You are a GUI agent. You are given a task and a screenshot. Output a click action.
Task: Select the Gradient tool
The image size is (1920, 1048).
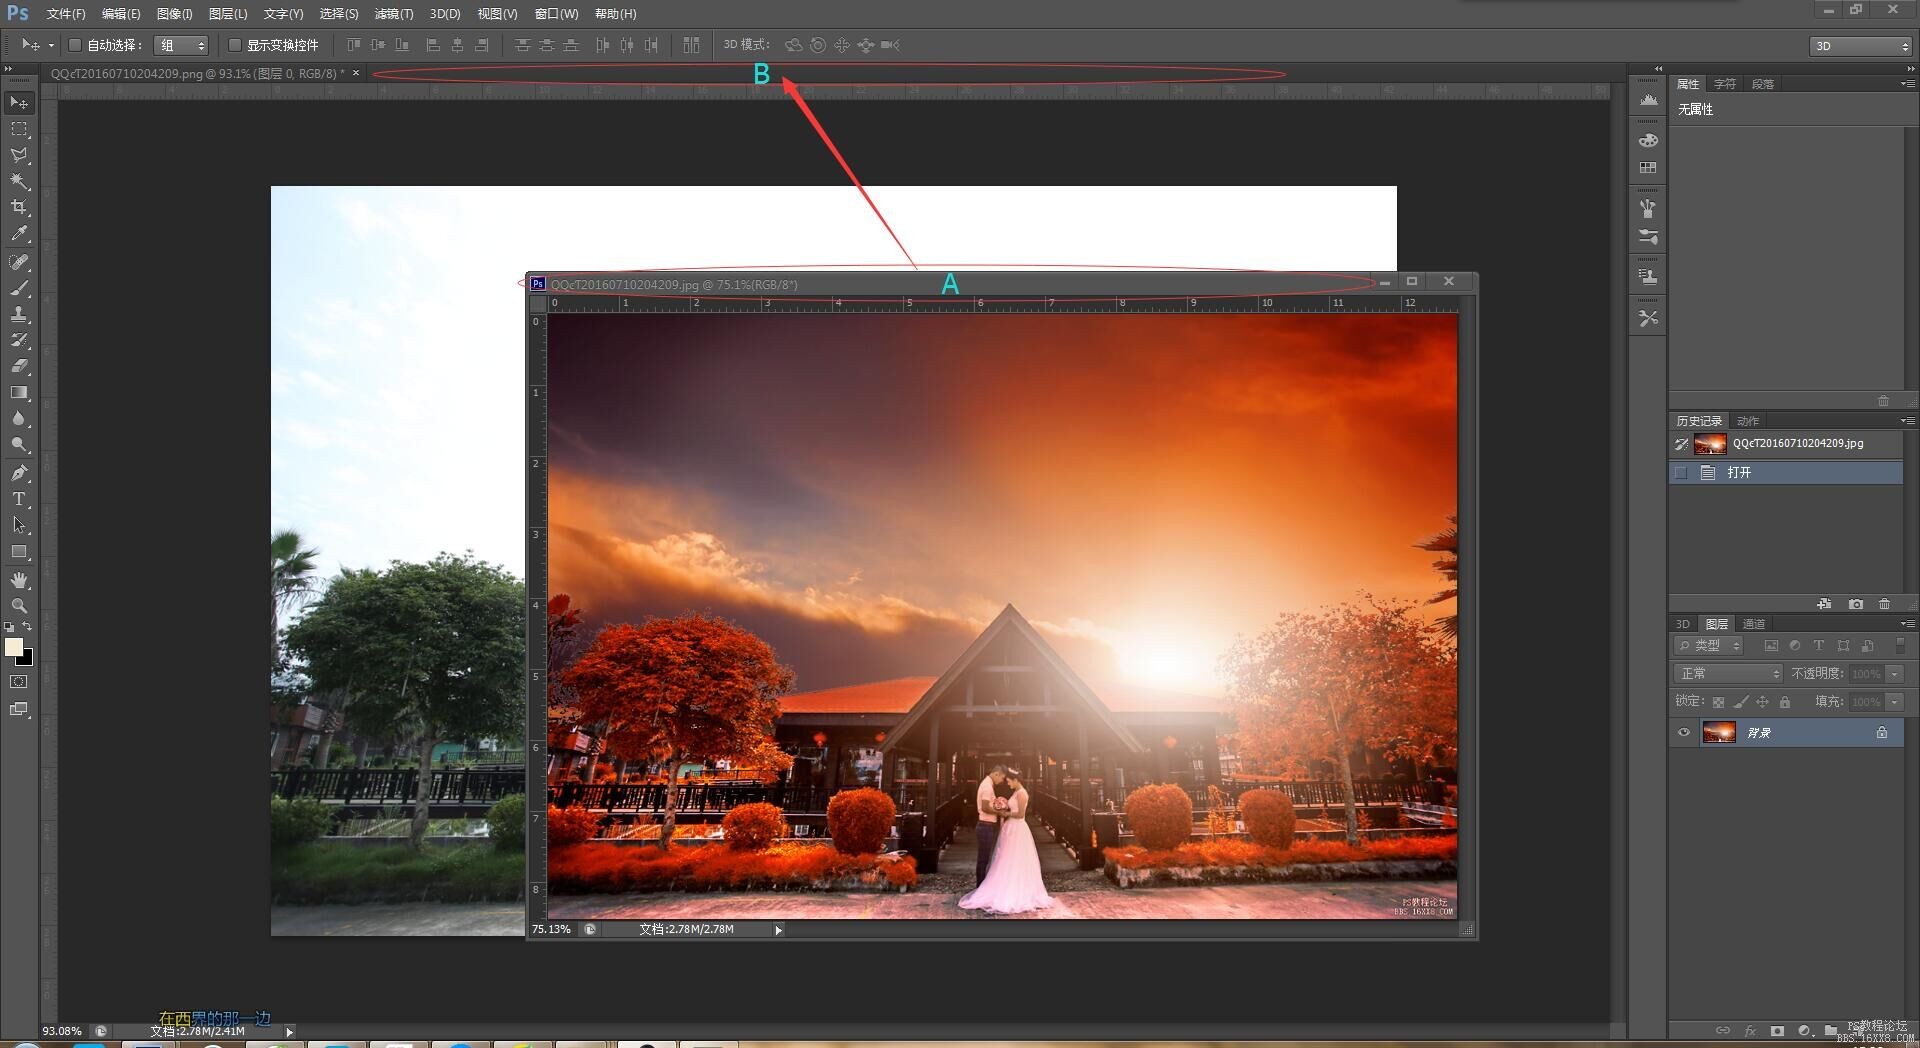coord(19,392)
